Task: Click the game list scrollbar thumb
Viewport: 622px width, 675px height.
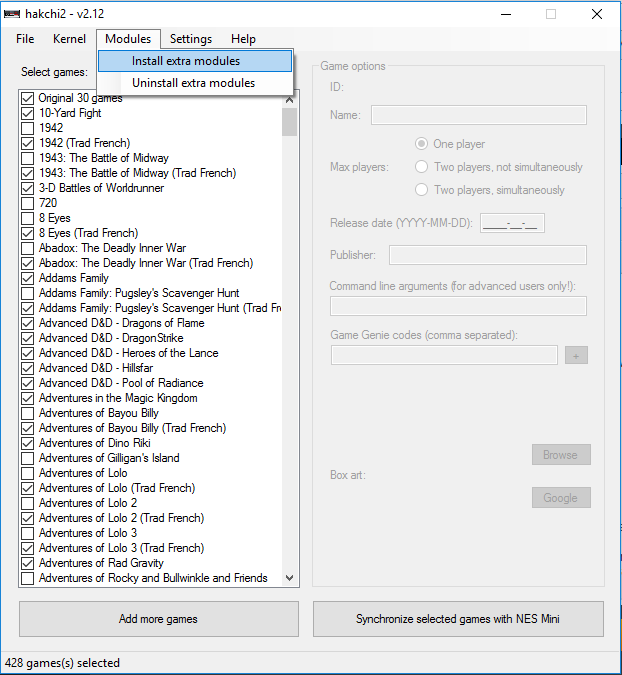Action: (290, 122)
